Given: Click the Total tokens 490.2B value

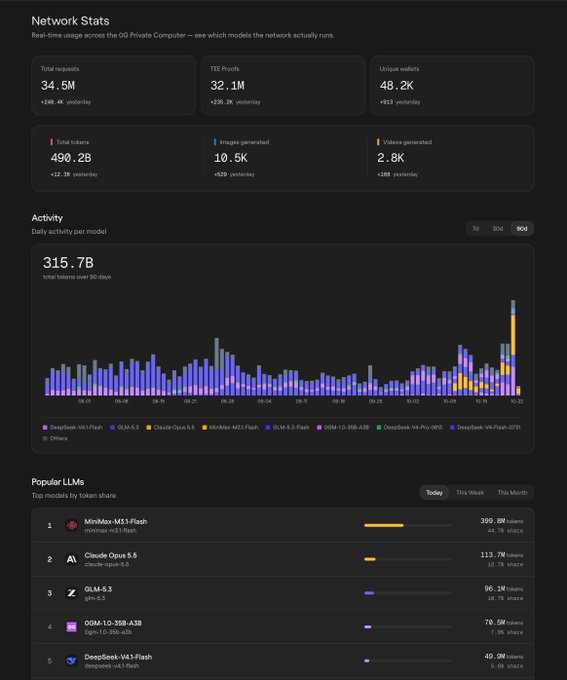Looking at the screenshot, I should pos(71,158).
